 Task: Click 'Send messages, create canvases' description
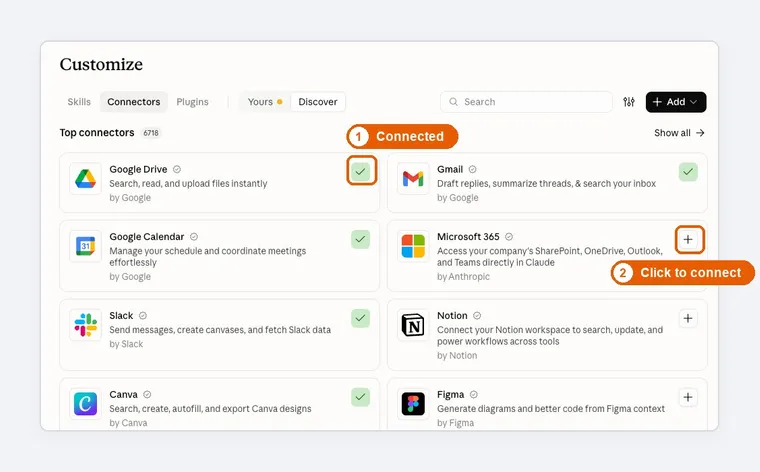220,330
